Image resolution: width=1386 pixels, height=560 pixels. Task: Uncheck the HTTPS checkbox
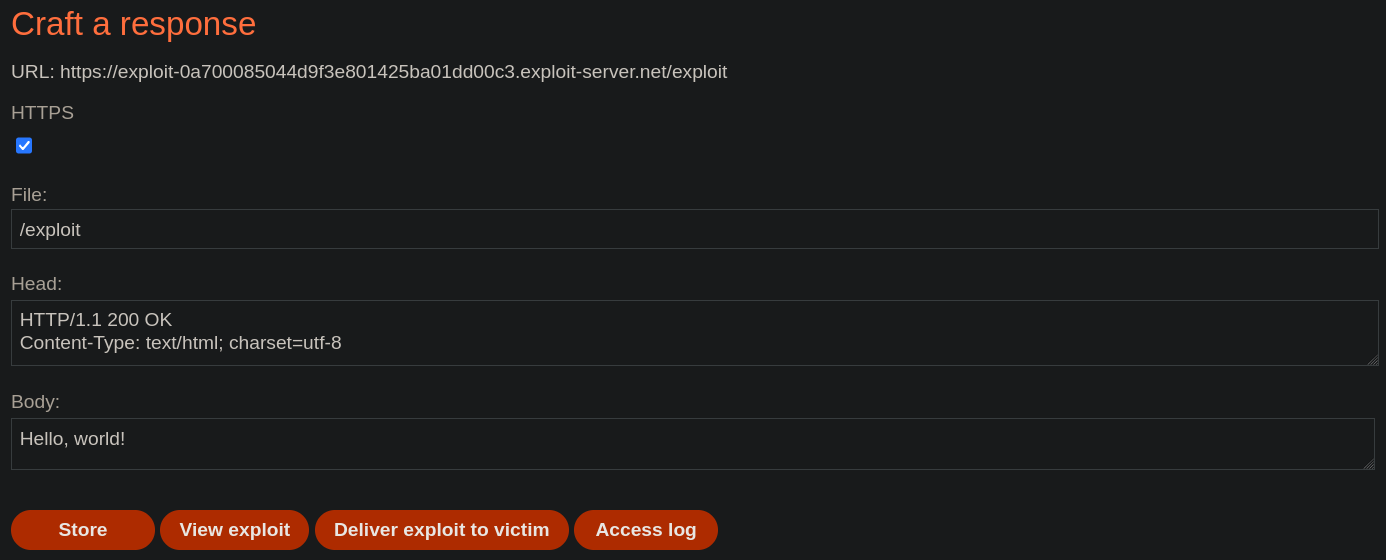point(24,146)
